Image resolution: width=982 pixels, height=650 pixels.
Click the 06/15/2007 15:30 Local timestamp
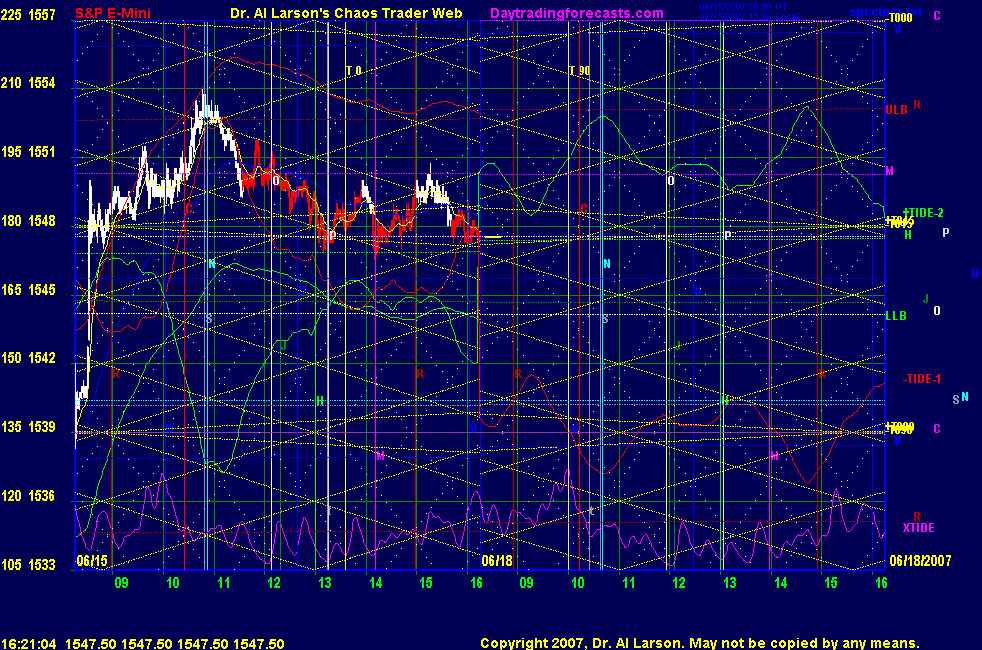[x=748, y=17]
